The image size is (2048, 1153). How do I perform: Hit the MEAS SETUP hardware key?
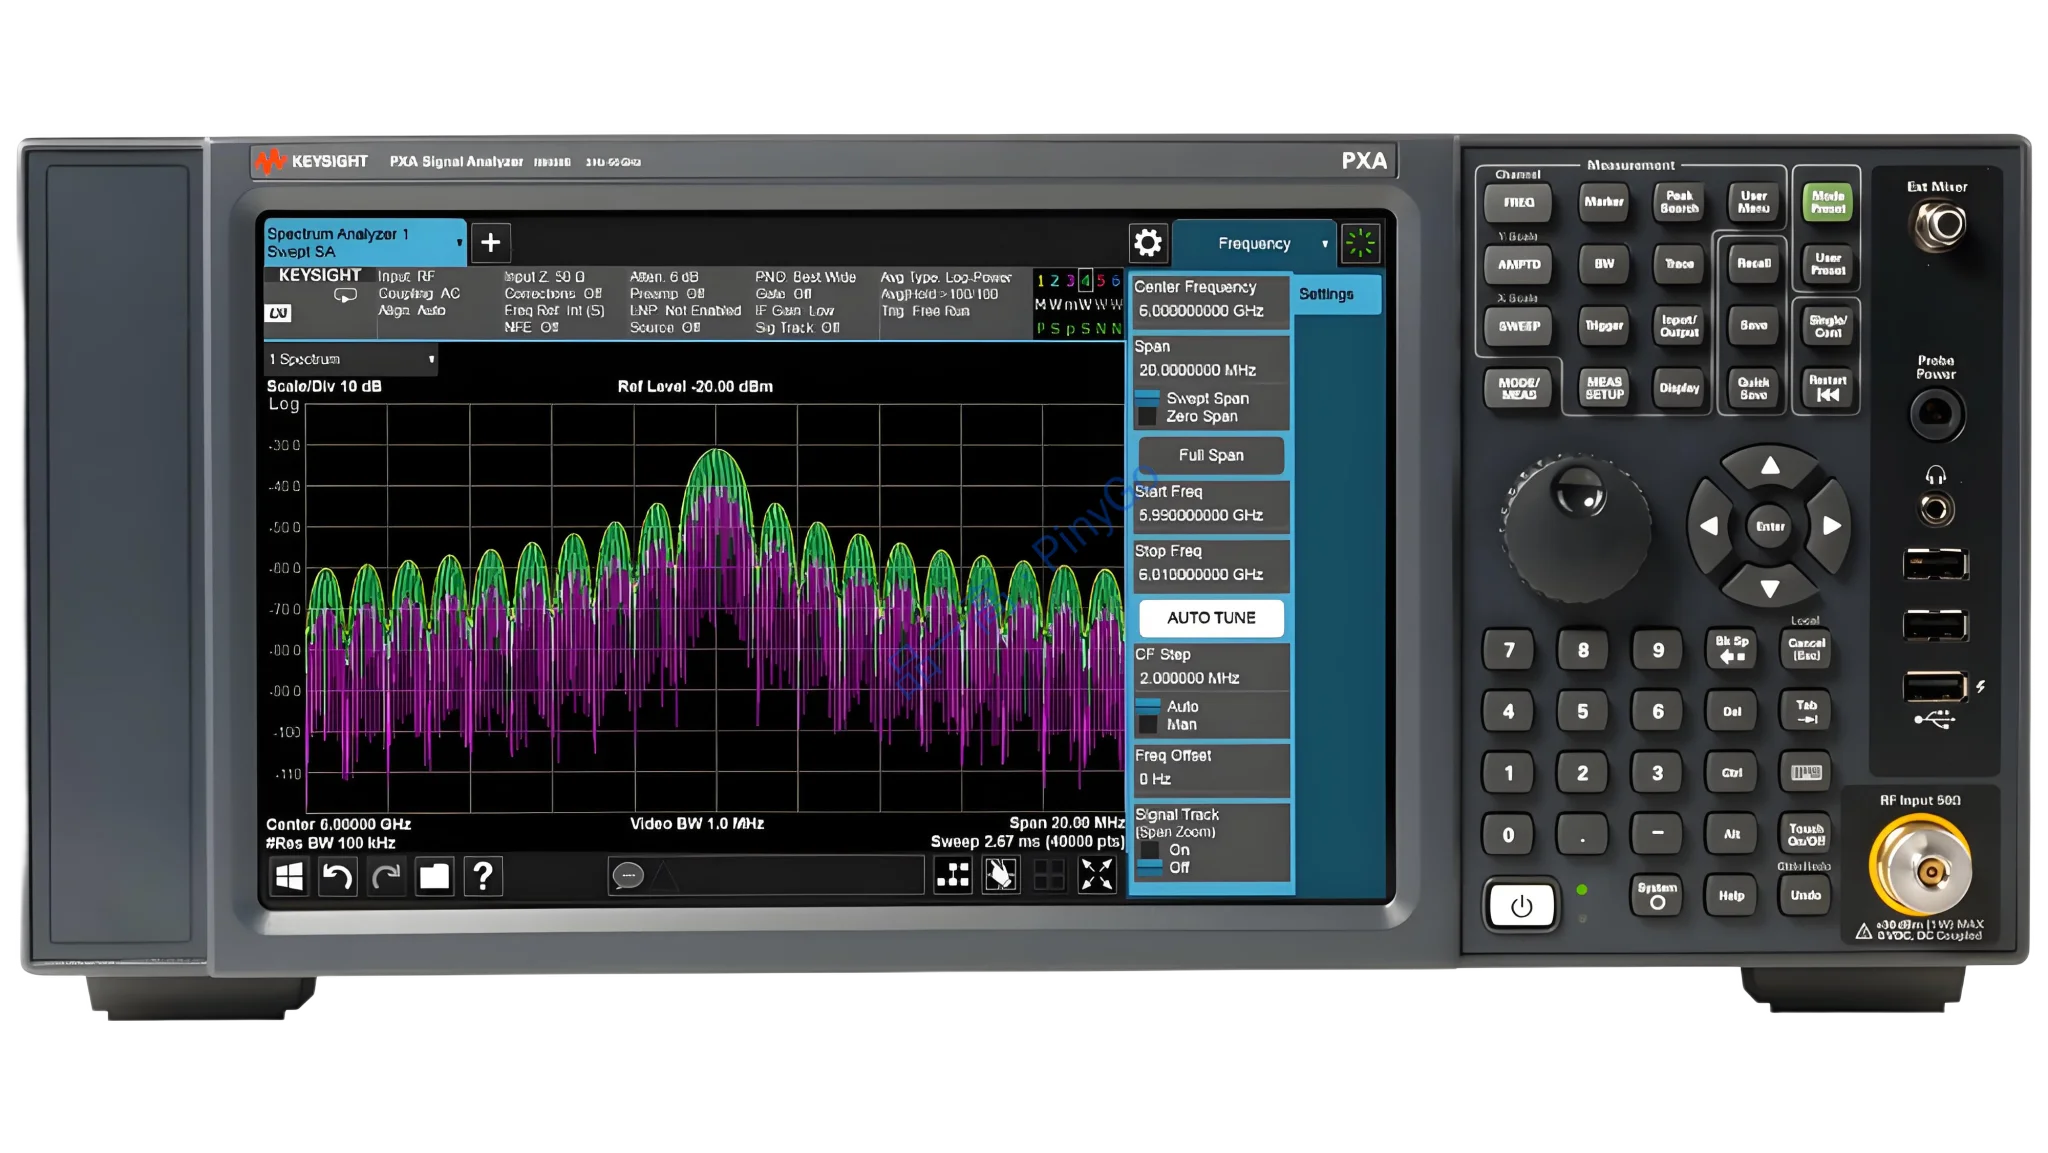pos(1604,388)
